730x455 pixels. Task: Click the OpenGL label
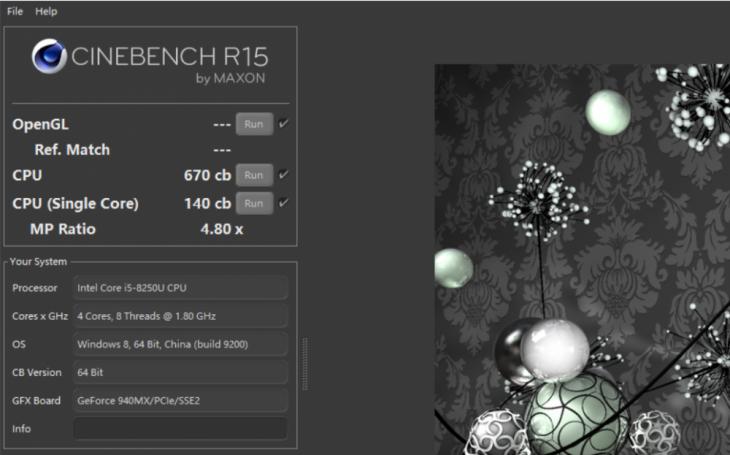[x=41, y=124]
